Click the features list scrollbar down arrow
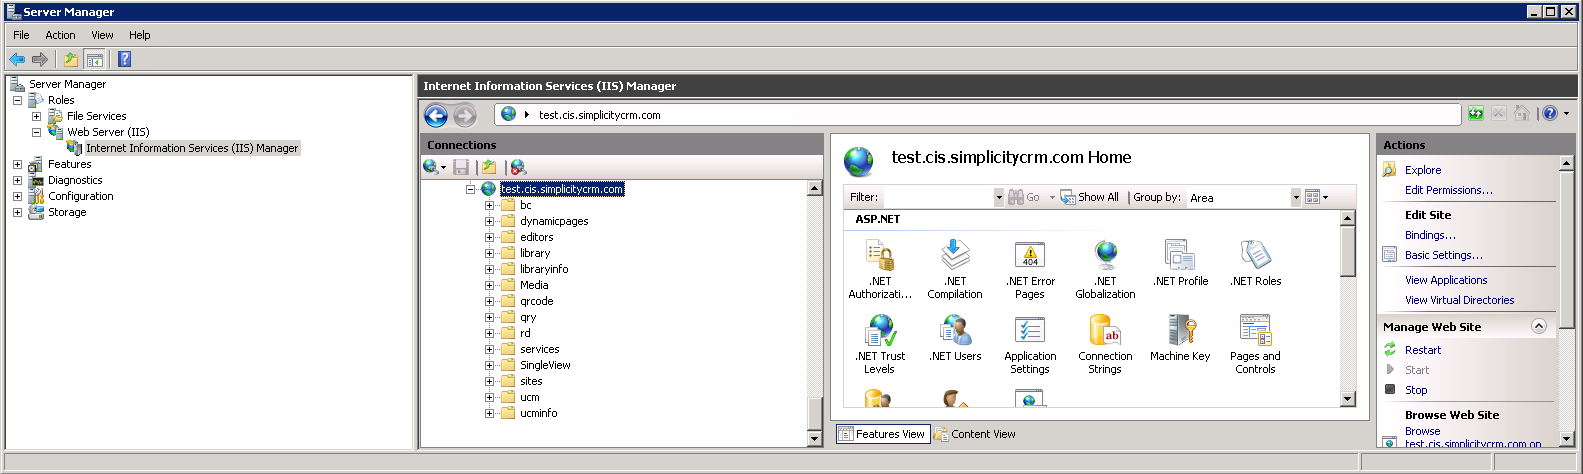Viewport: 1583px width, 474px height. coord(1348,399)
